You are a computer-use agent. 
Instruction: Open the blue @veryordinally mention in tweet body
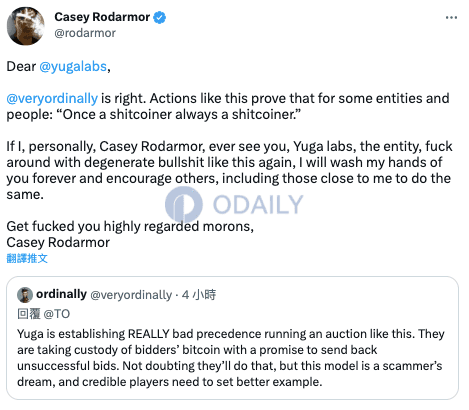point(52,99)
